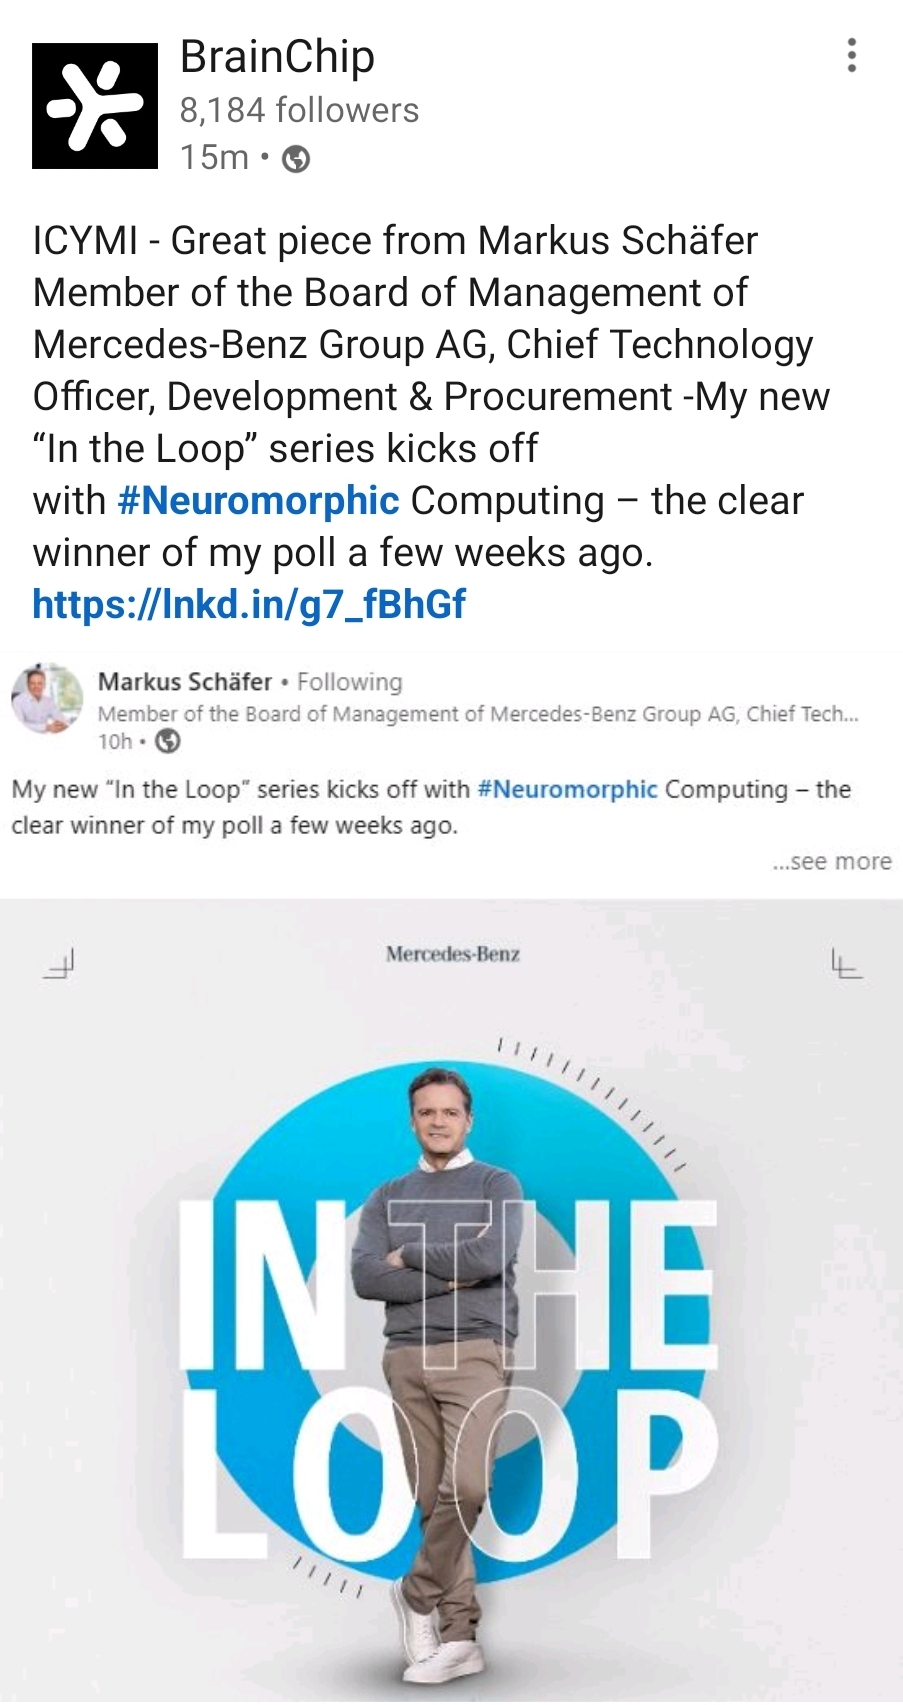903x1705 pixels.
Task: Tap the BrainChip company logo
Action: [95, 106]
